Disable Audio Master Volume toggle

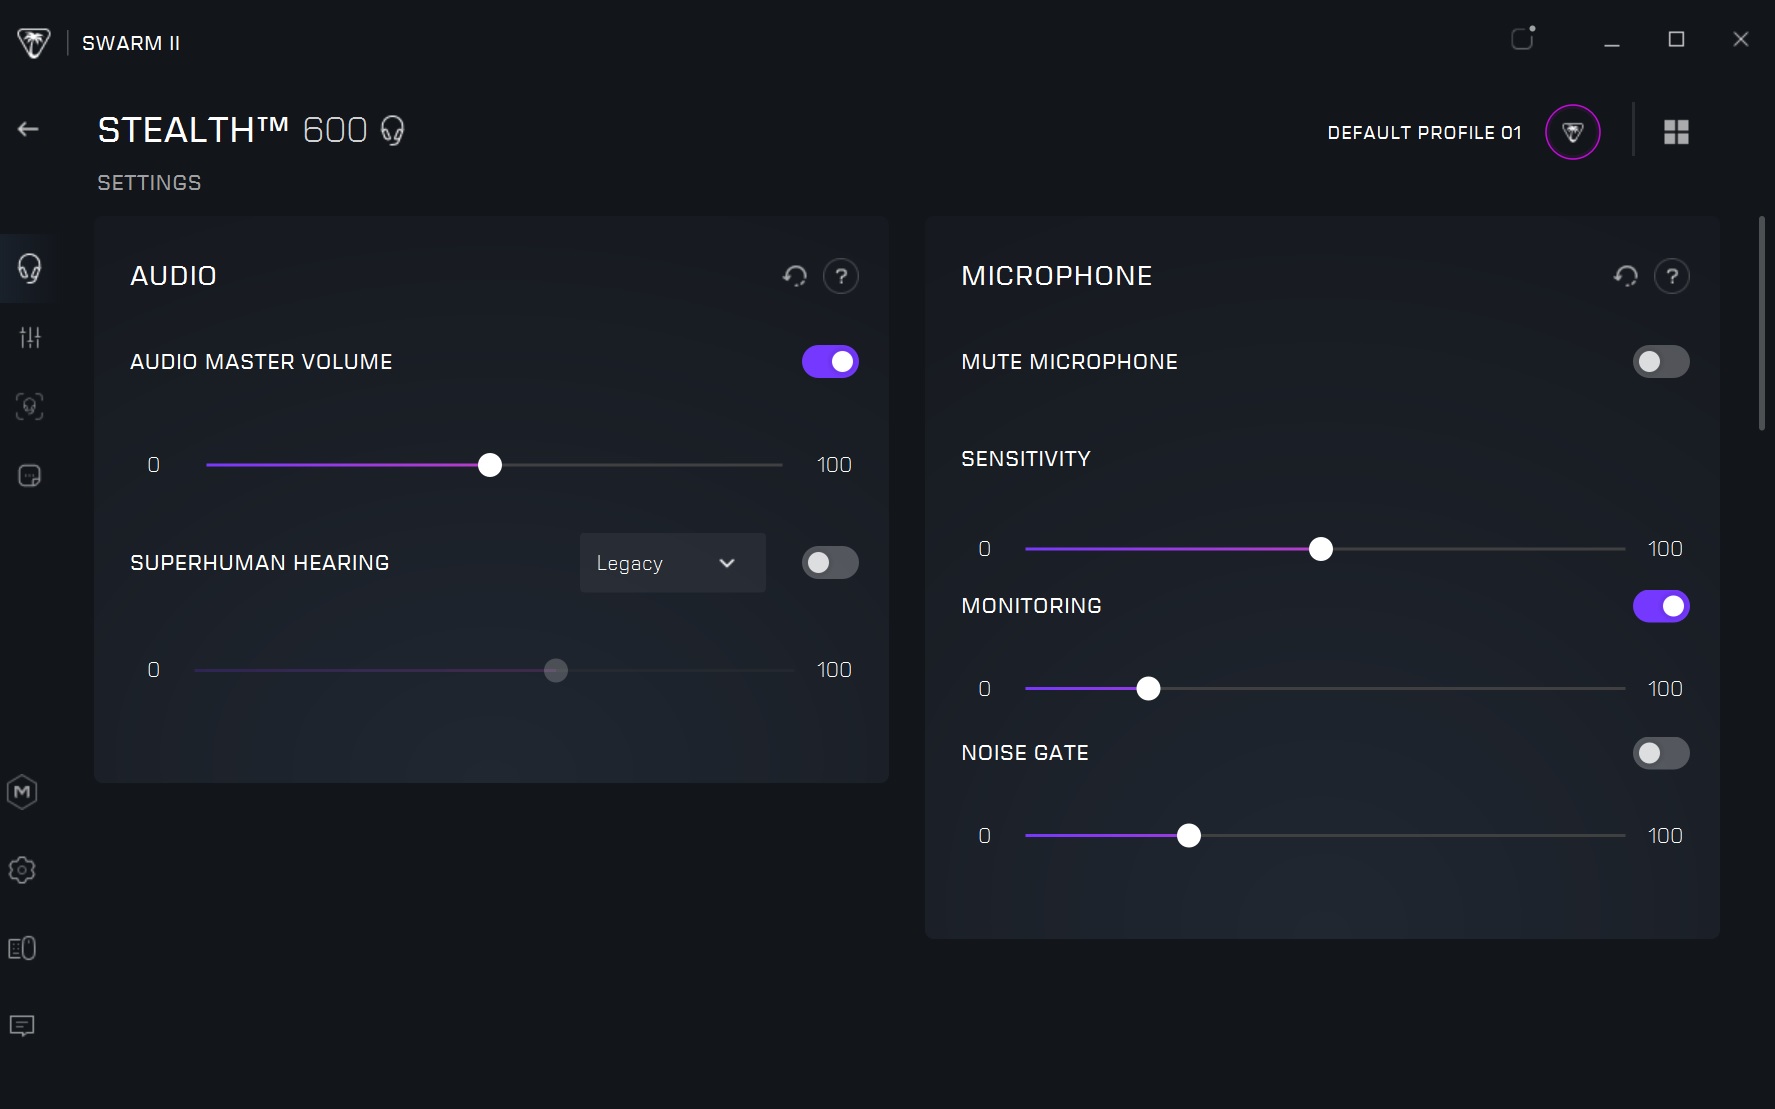830,362
